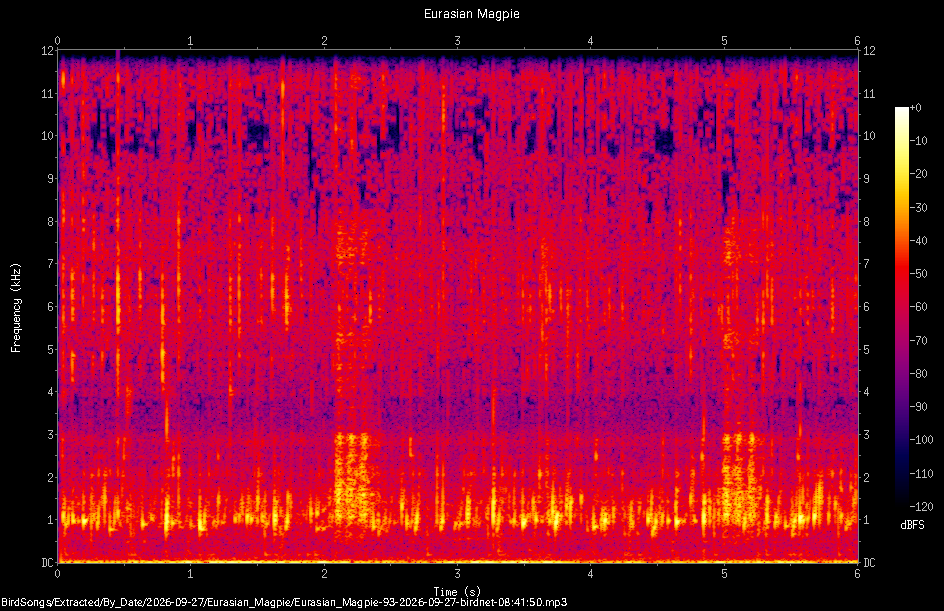Image resolution: width=944 pixels, height=611 pixels.
Task: Click the '9' label on the right frequency axis
Action: pyautogui.click(x=867, y=179)
